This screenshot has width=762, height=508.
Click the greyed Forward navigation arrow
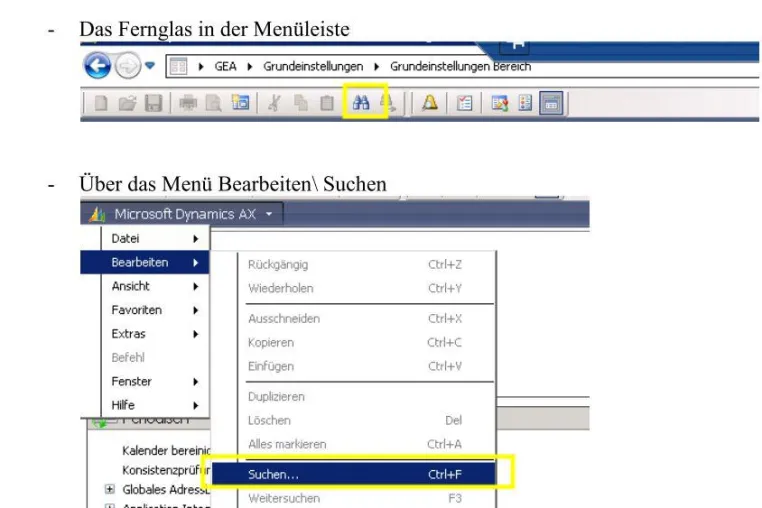pyautogui.click(x=128, y=65)
